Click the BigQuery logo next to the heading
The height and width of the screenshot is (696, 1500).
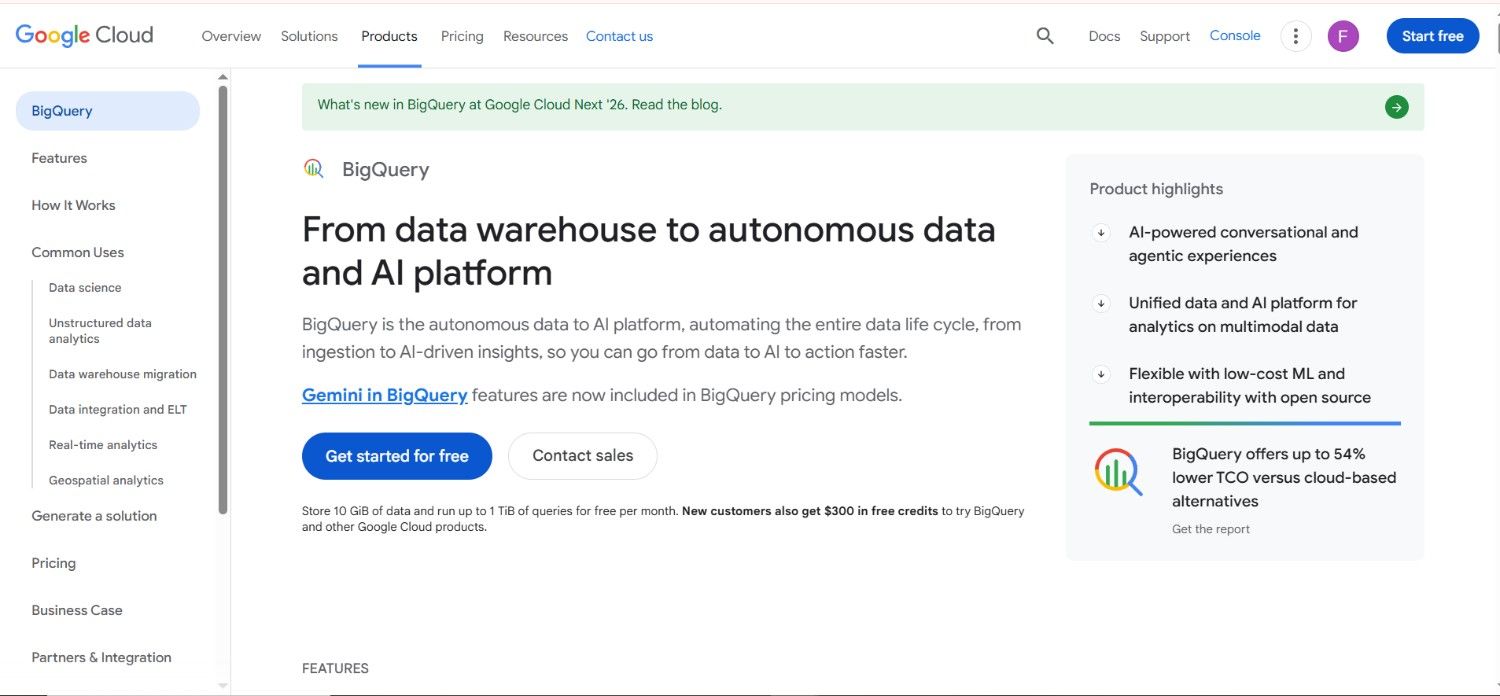314,168
